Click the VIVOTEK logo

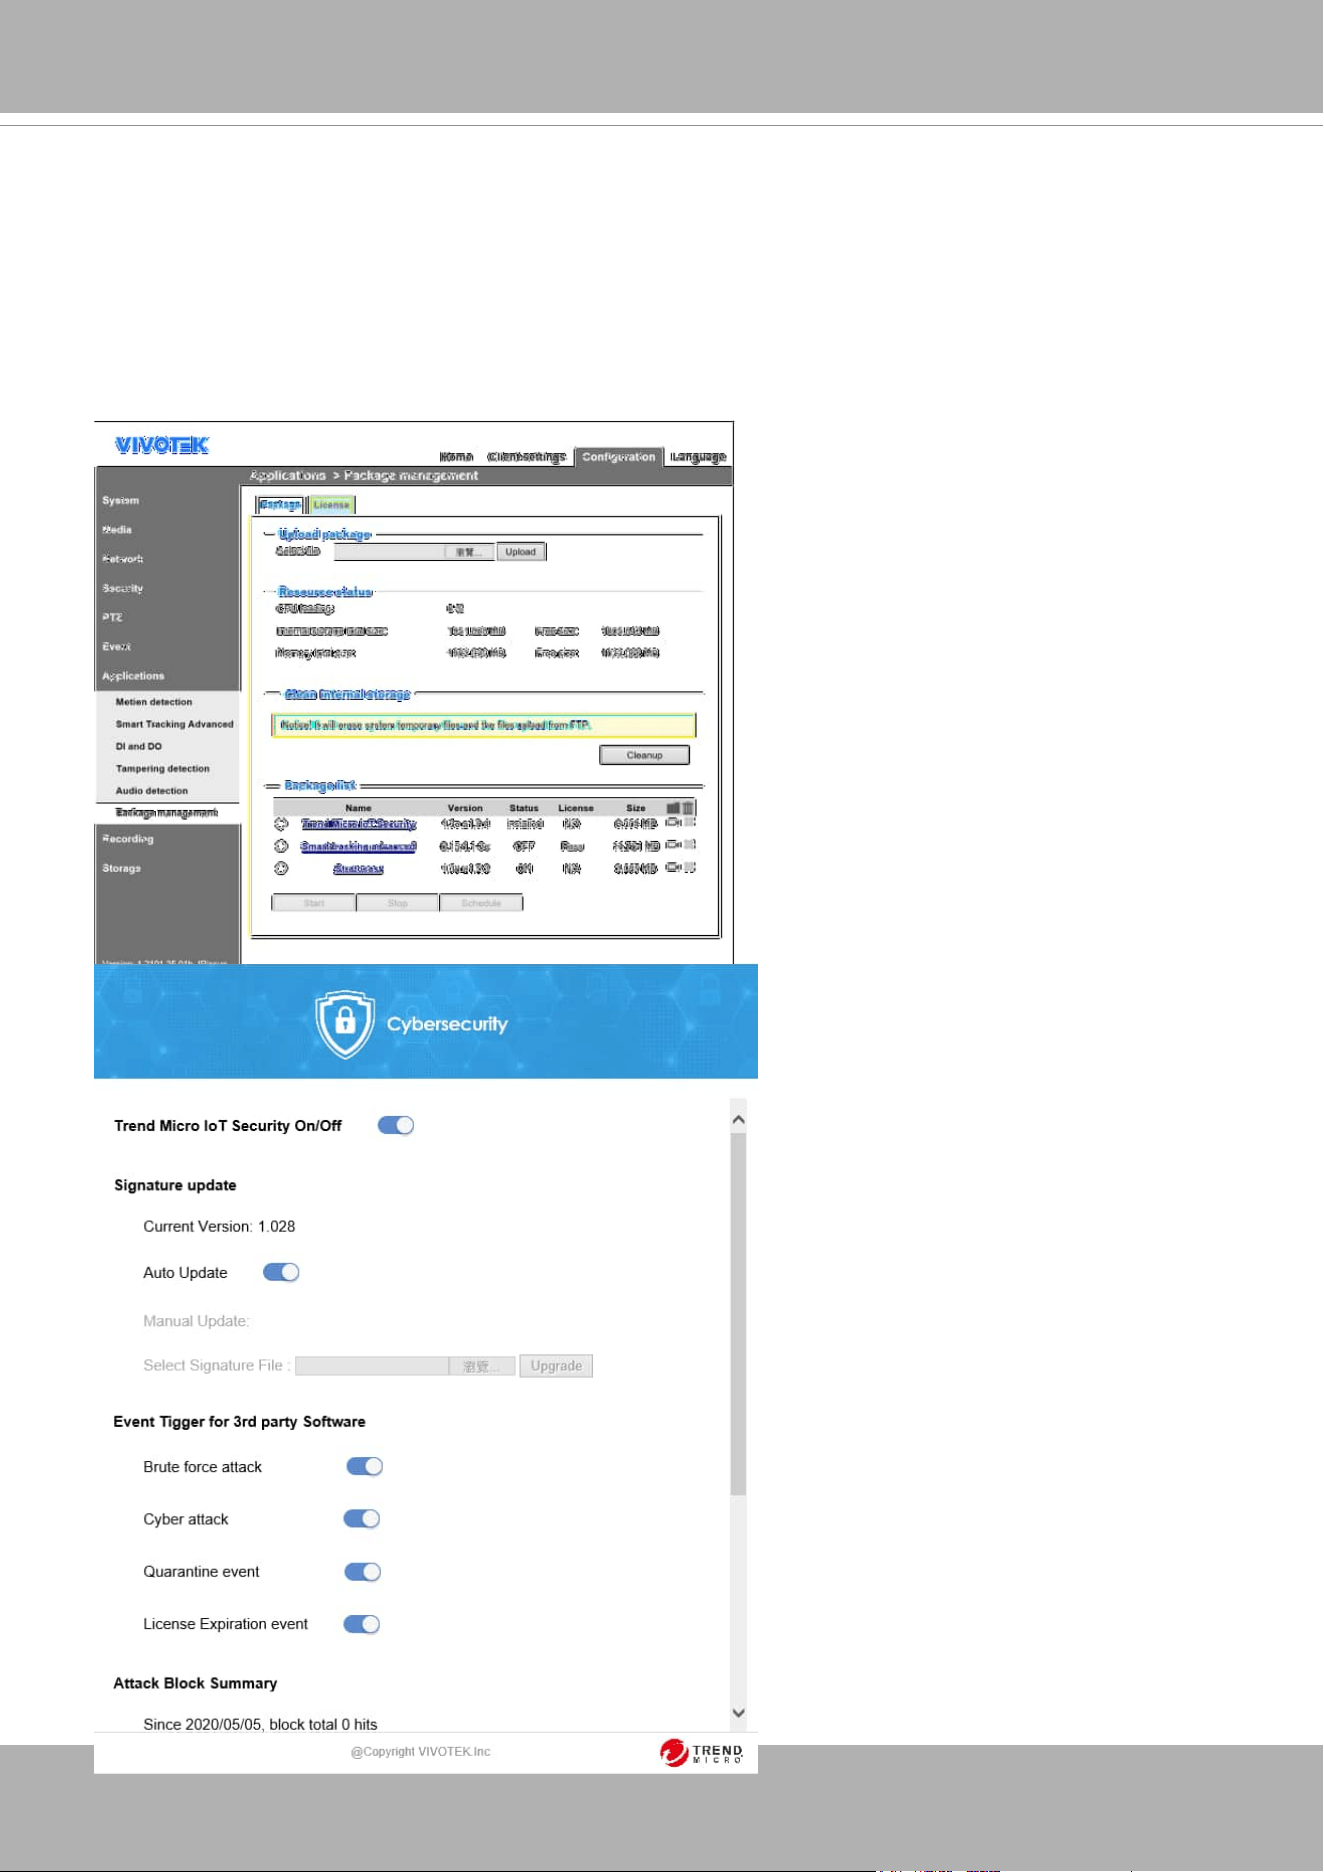162,445
